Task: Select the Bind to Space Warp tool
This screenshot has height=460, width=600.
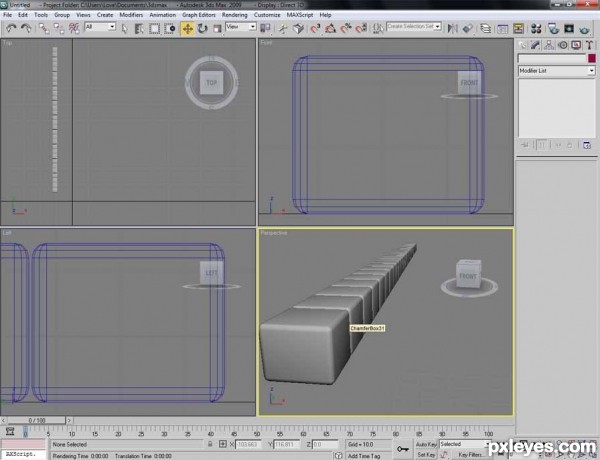Action: point(74,28)
